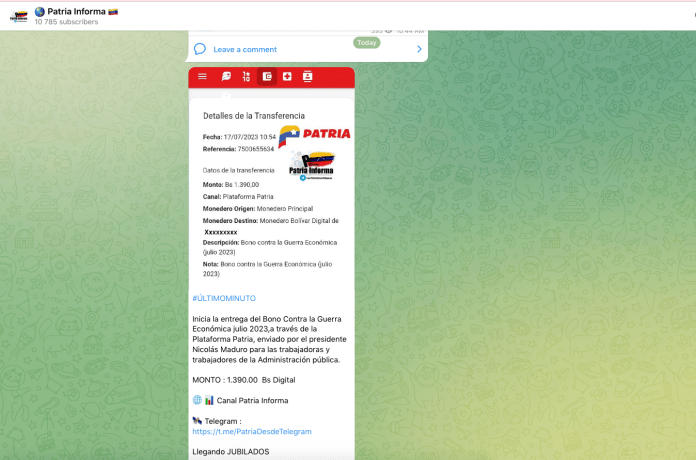The height and width of the screenshot is (460, 696).
Task: Open the t.me/PatriaDesdeTelegram link
Action: 252,432
